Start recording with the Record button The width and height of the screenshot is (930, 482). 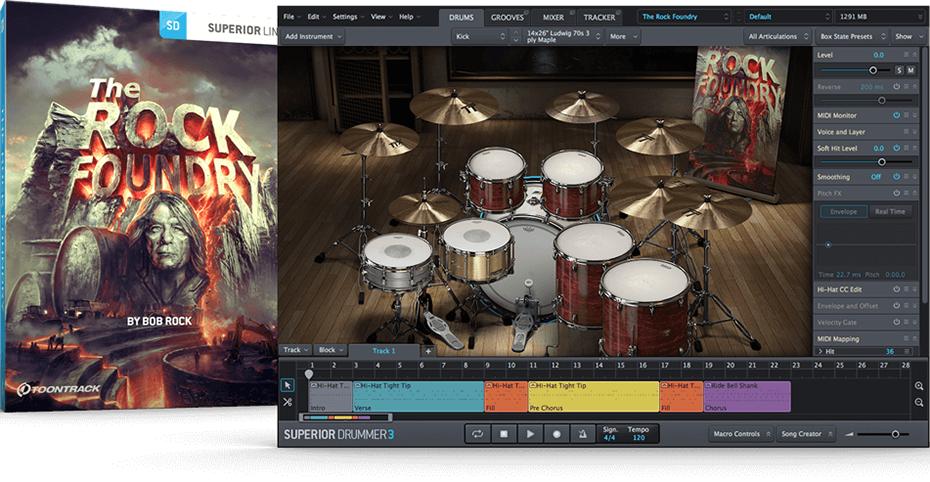(557, 434)
